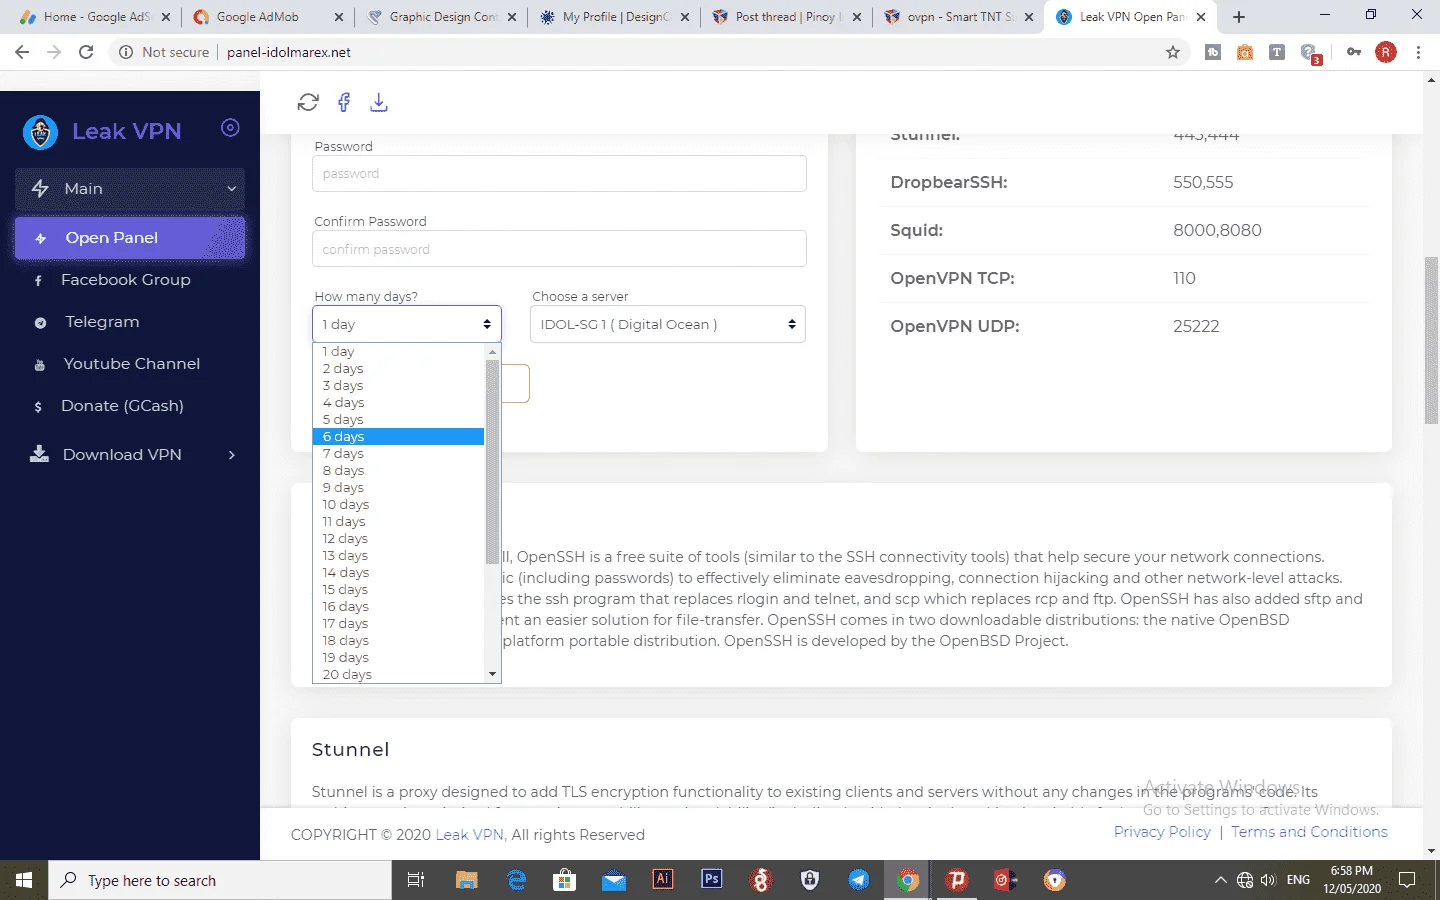Click the Confirm Password input field

[559, 249]
